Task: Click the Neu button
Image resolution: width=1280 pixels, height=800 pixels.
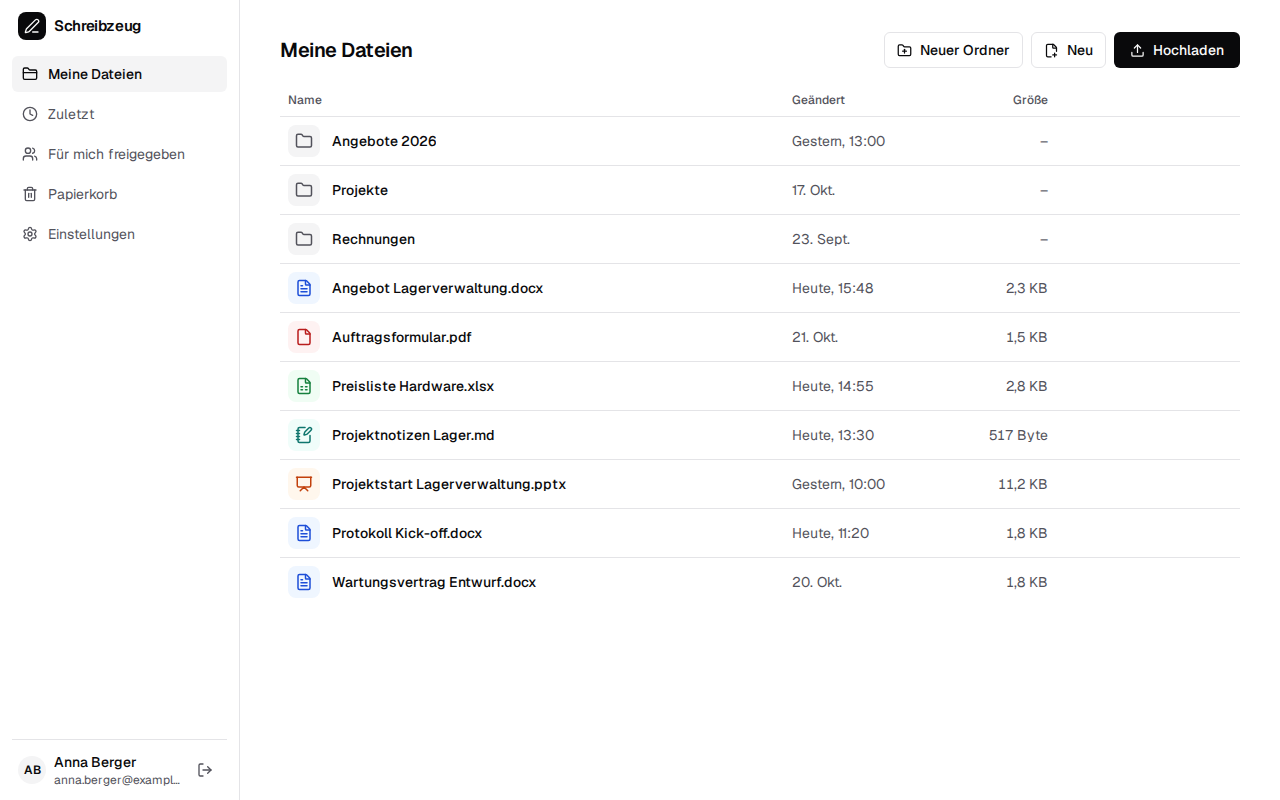Action: [1068, 50]
